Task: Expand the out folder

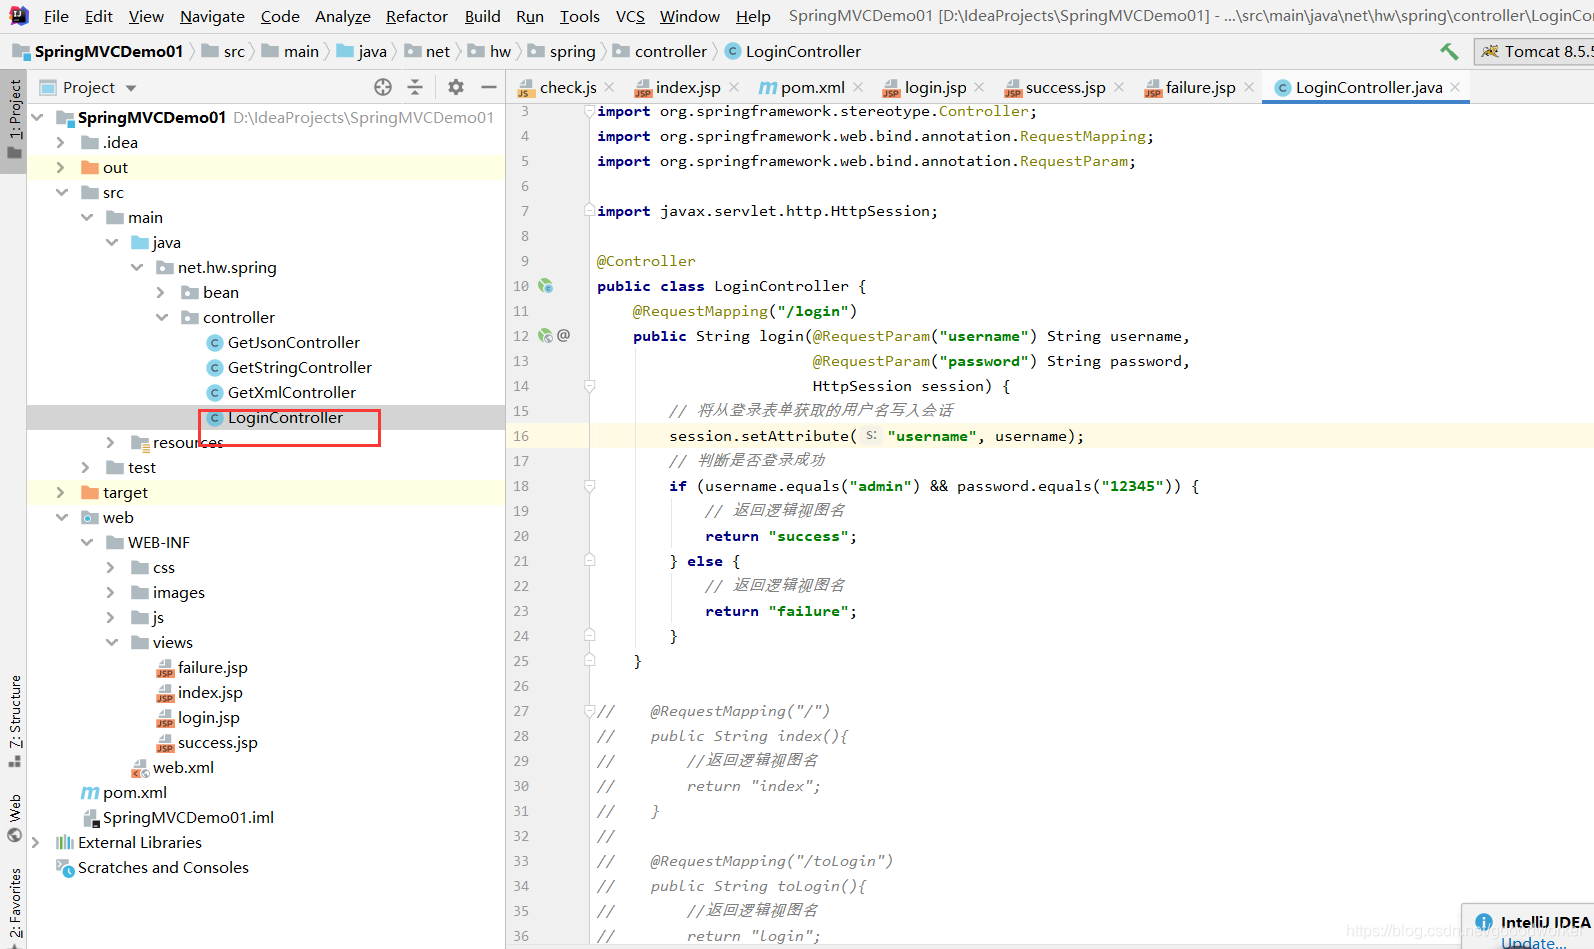Action: pyautogui.click(x=61, y=168)
